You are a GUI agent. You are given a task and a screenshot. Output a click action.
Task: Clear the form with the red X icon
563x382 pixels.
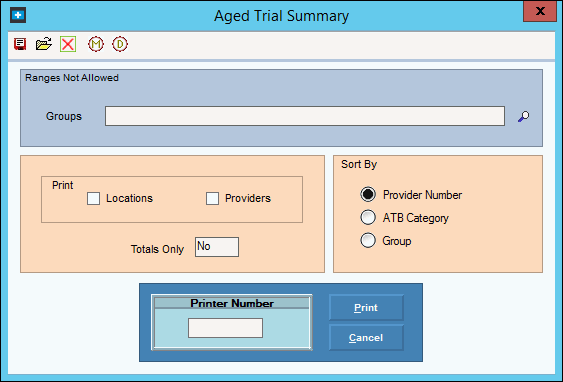pyautogui.click(x=68, y=44)
